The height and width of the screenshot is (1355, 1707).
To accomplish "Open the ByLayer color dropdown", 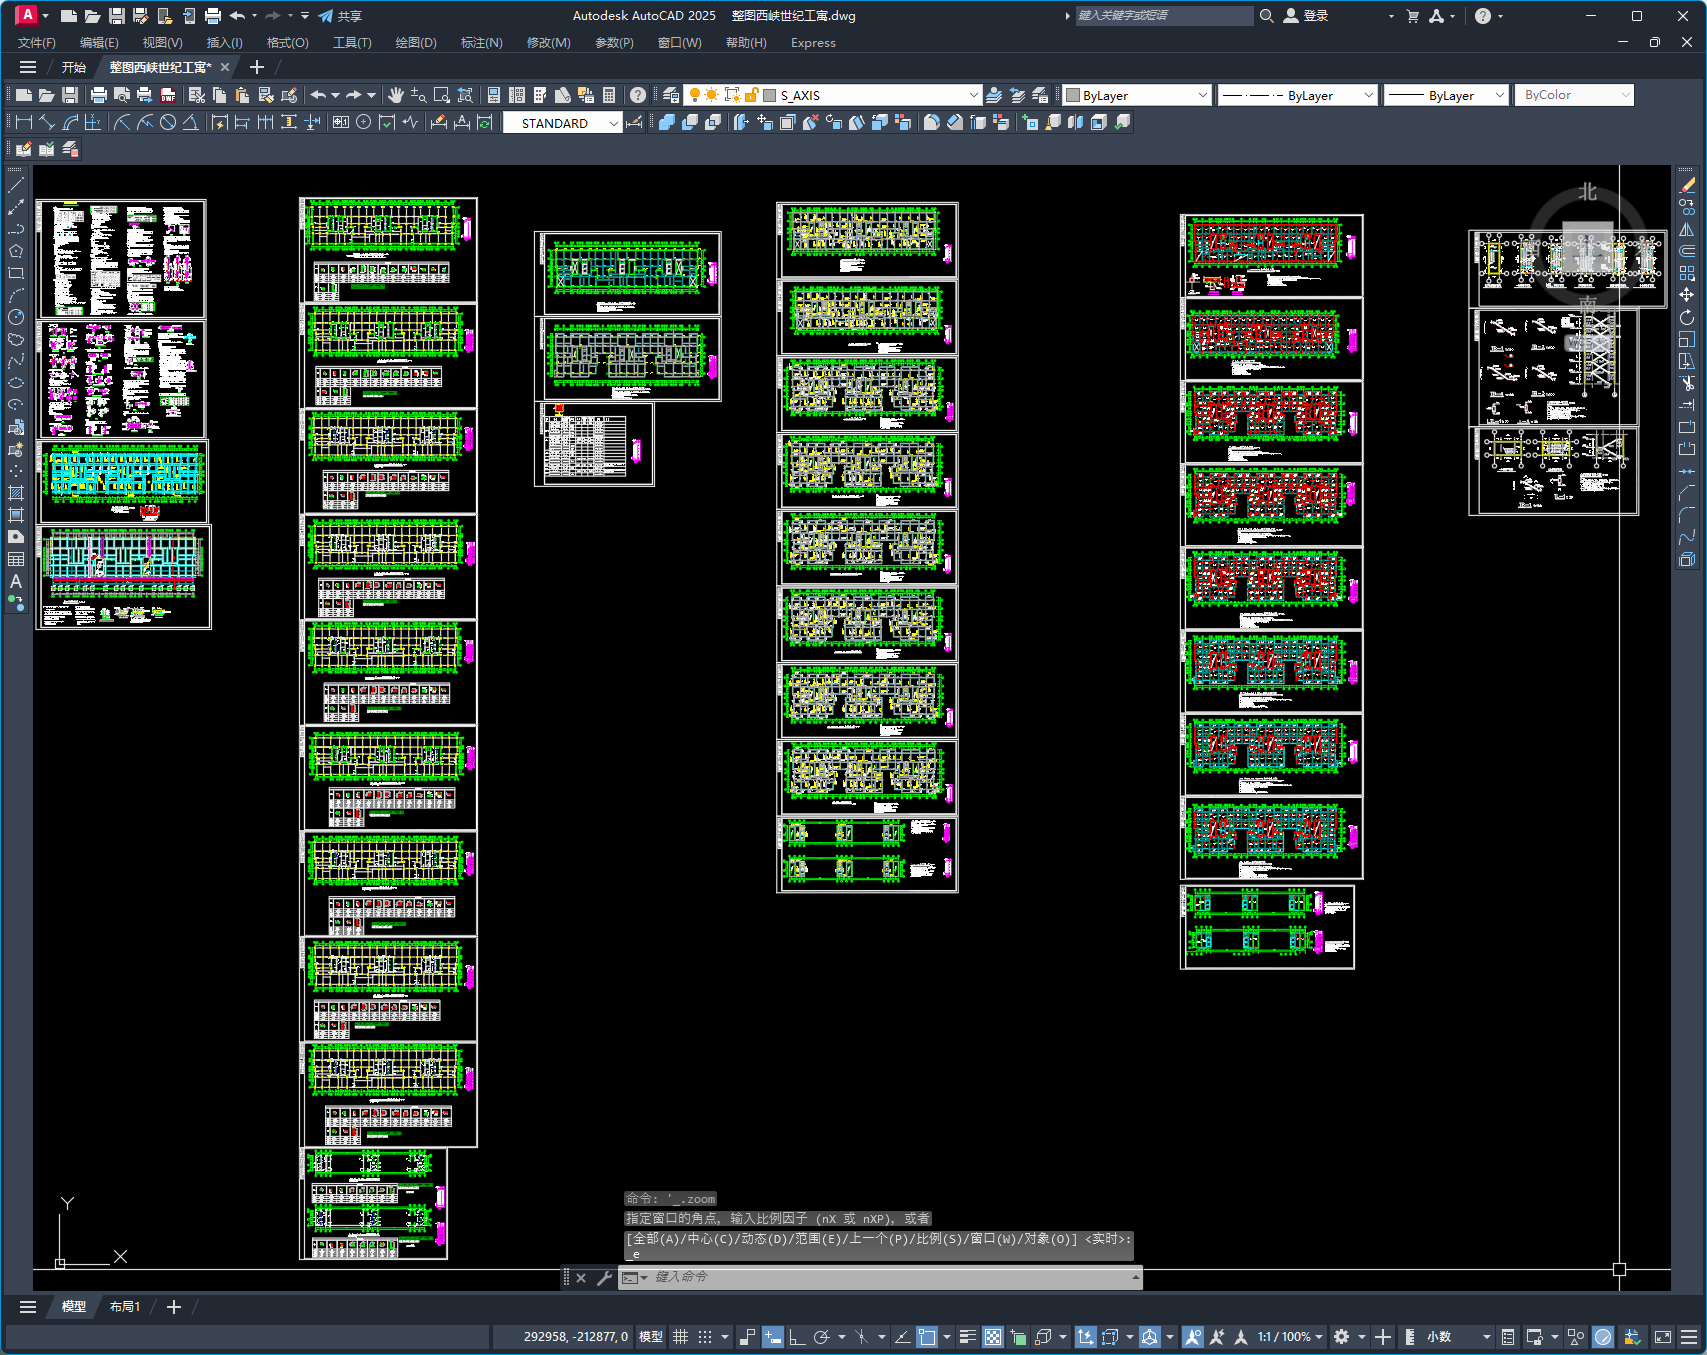I will tap(1202, 95).
